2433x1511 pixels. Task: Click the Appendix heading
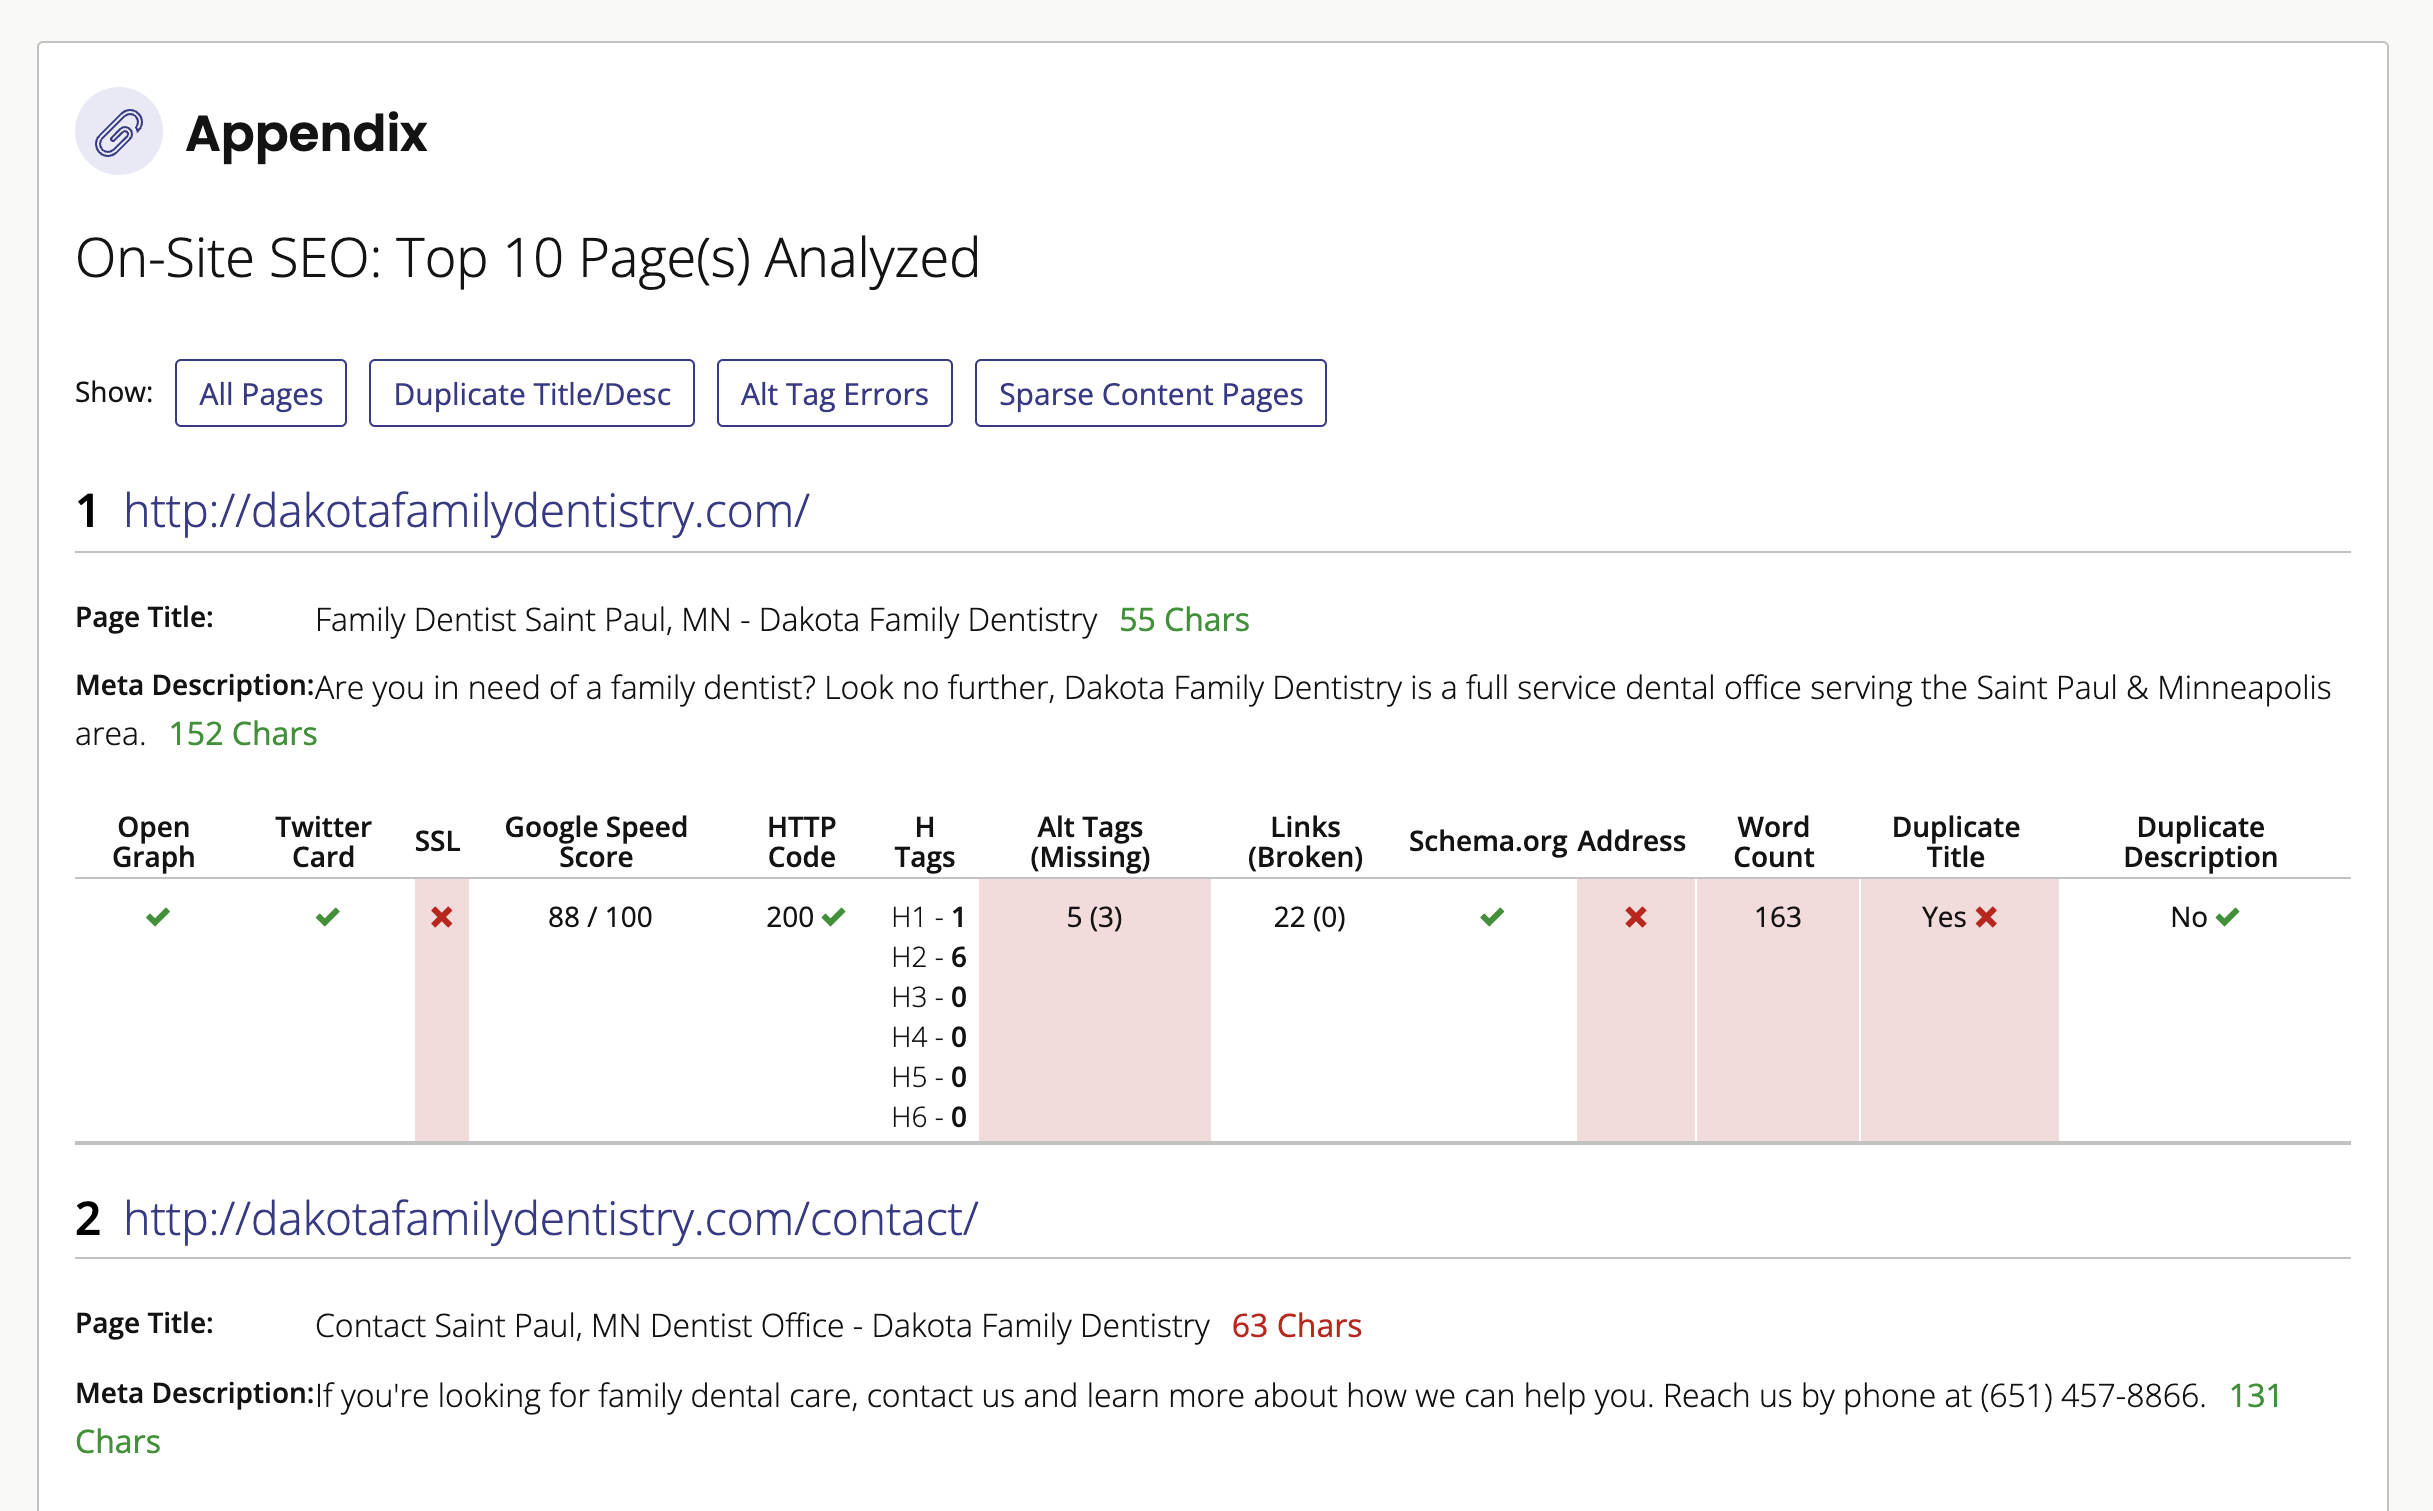click(x=306, y=133)
